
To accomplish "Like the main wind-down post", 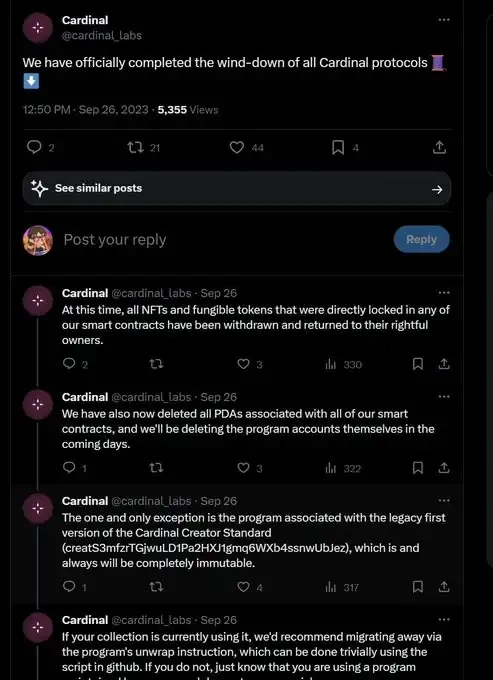I will (237, 148).
